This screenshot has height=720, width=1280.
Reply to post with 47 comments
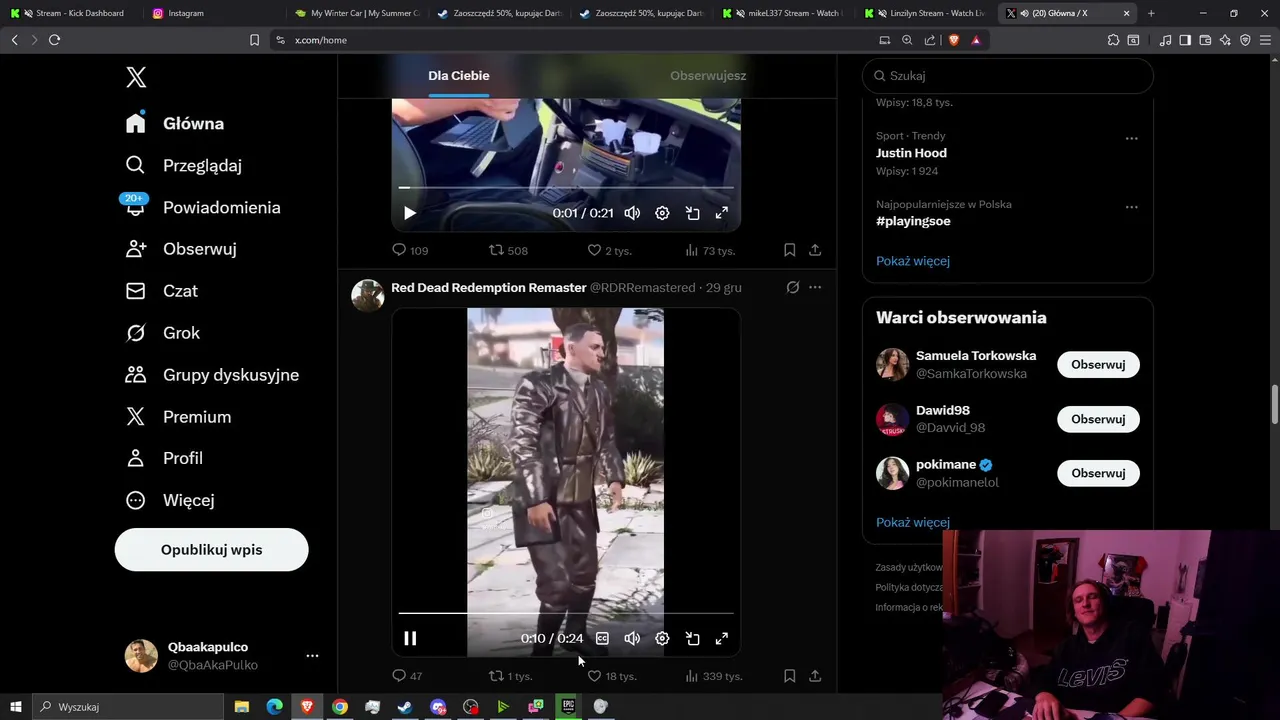click(x=407, y=676)
